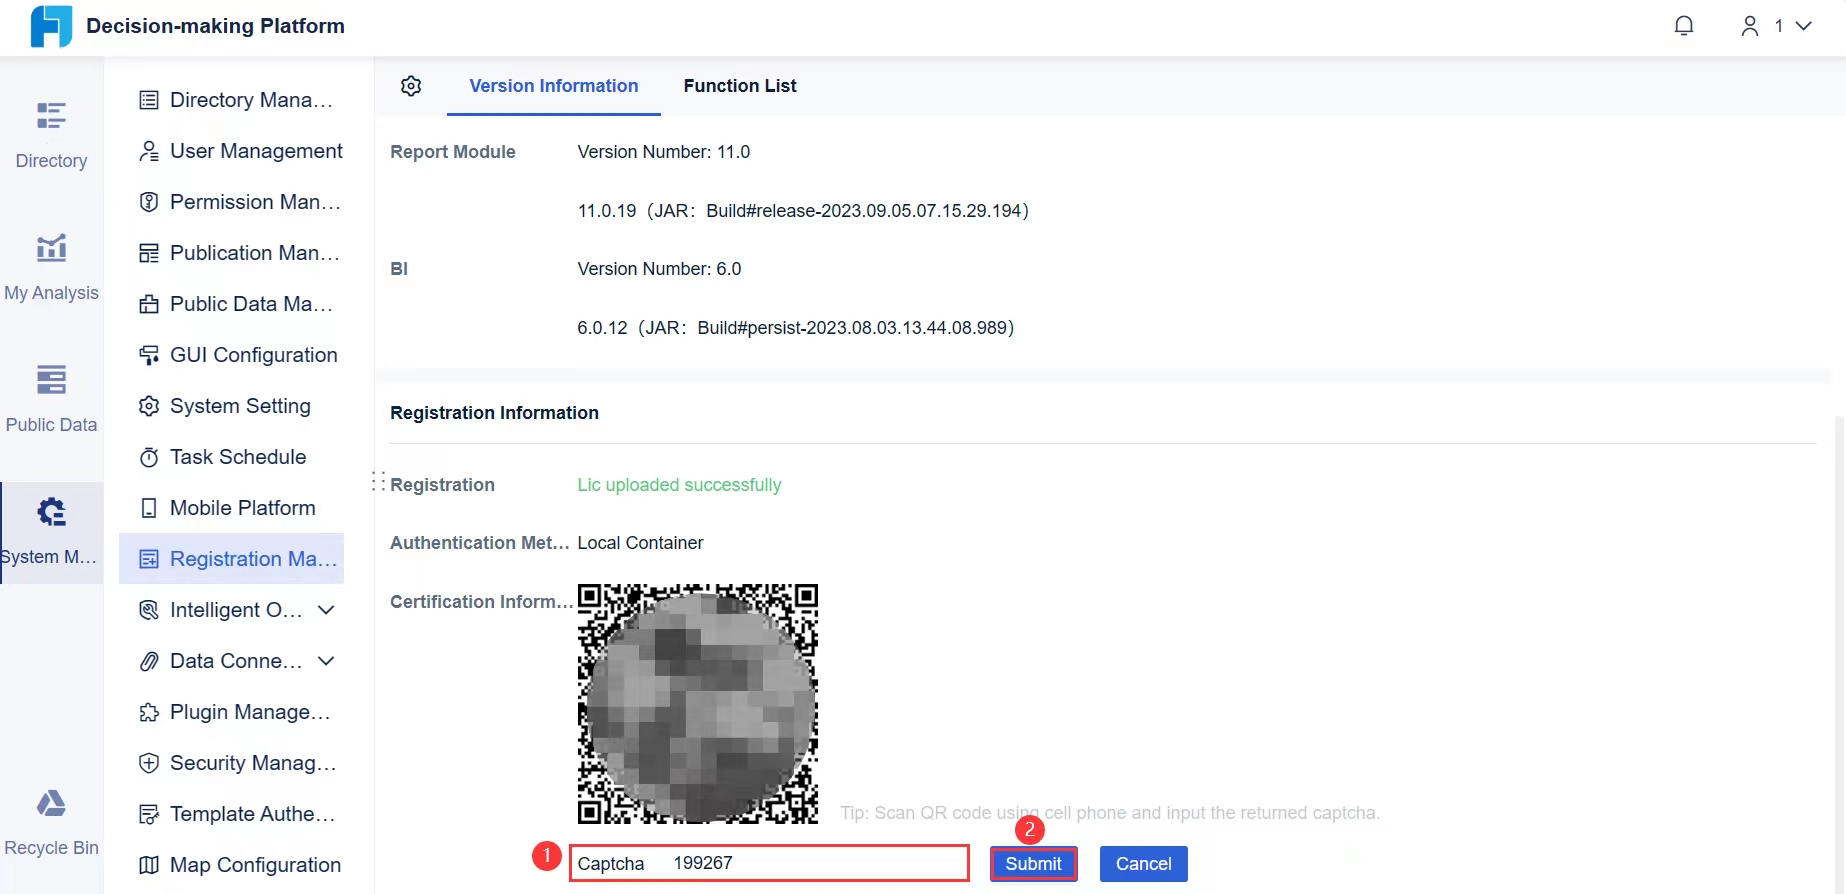Open System Setting in the menu
This screenshot has width=1846, height=894.
click(x=232, y=406)
